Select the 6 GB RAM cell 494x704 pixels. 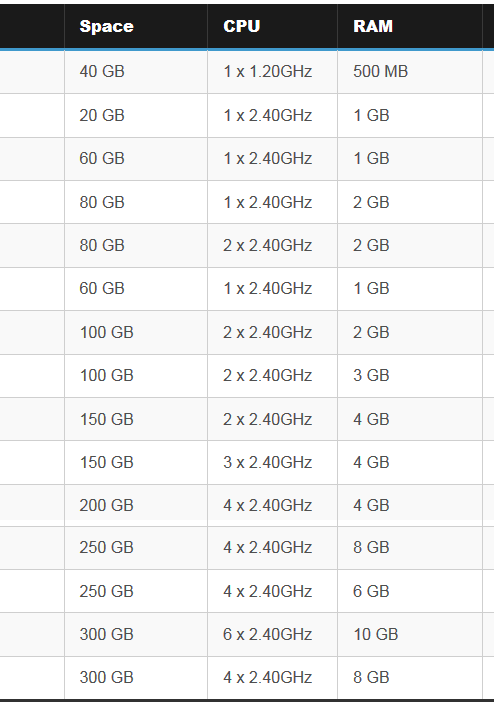coord(410,591)
